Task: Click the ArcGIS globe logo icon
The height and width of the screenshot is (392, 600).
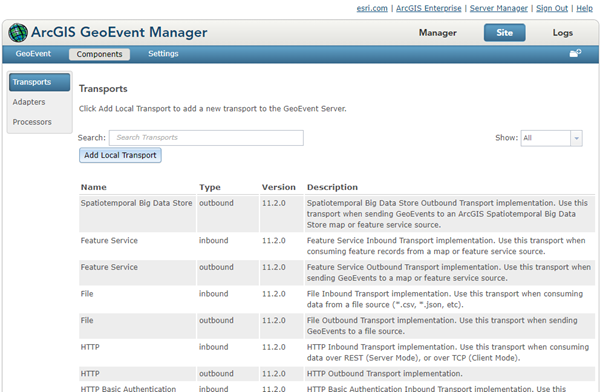Action: [x=18, y=33]
